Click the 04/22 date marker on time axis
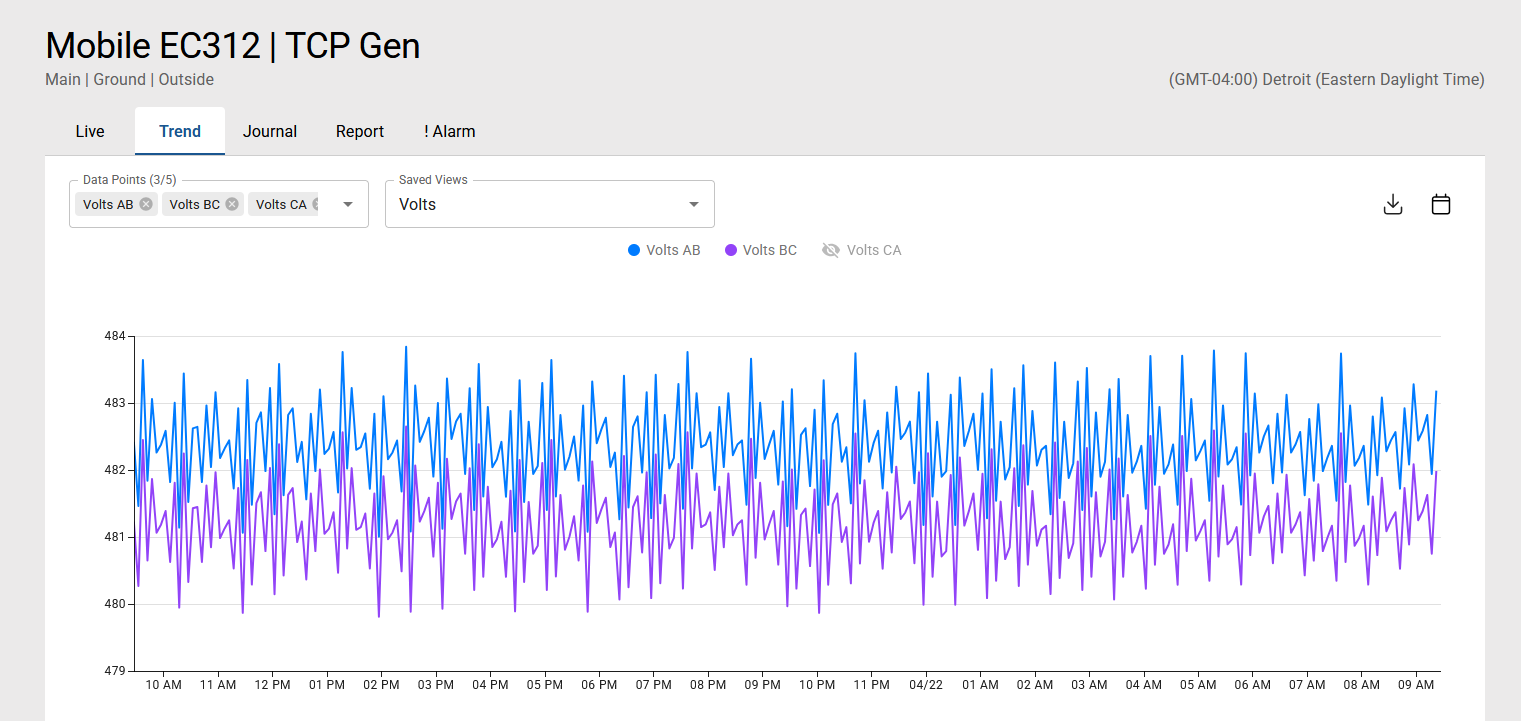Screen dimensions: 1521x721 coord(926,685)
